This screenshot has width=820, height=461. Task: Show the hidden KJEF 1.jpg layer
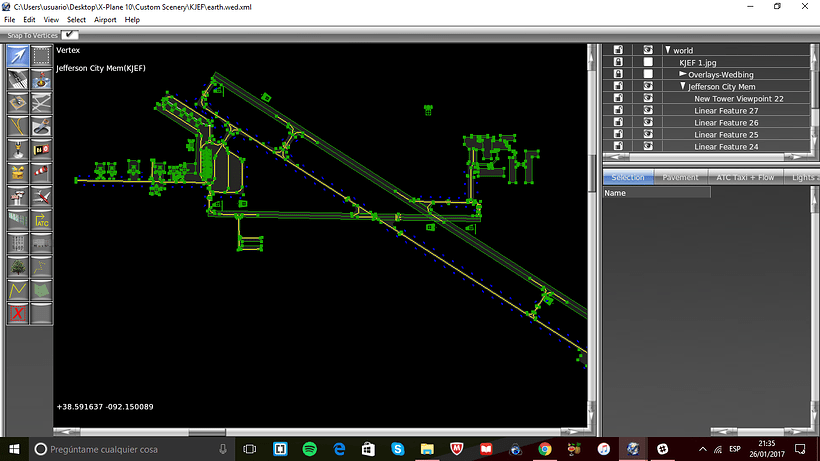[x=648, y=62]
